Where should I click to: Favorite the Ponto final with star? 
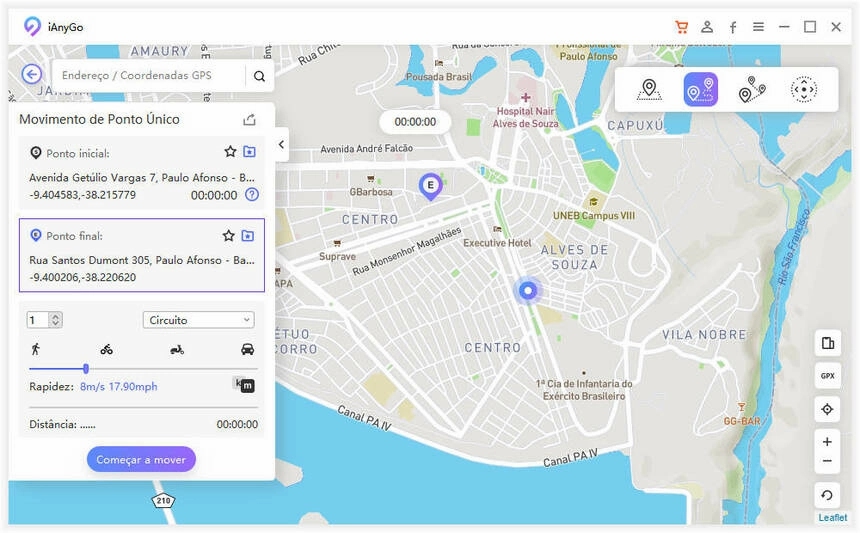pyautogui.click(x=228, y=236)
